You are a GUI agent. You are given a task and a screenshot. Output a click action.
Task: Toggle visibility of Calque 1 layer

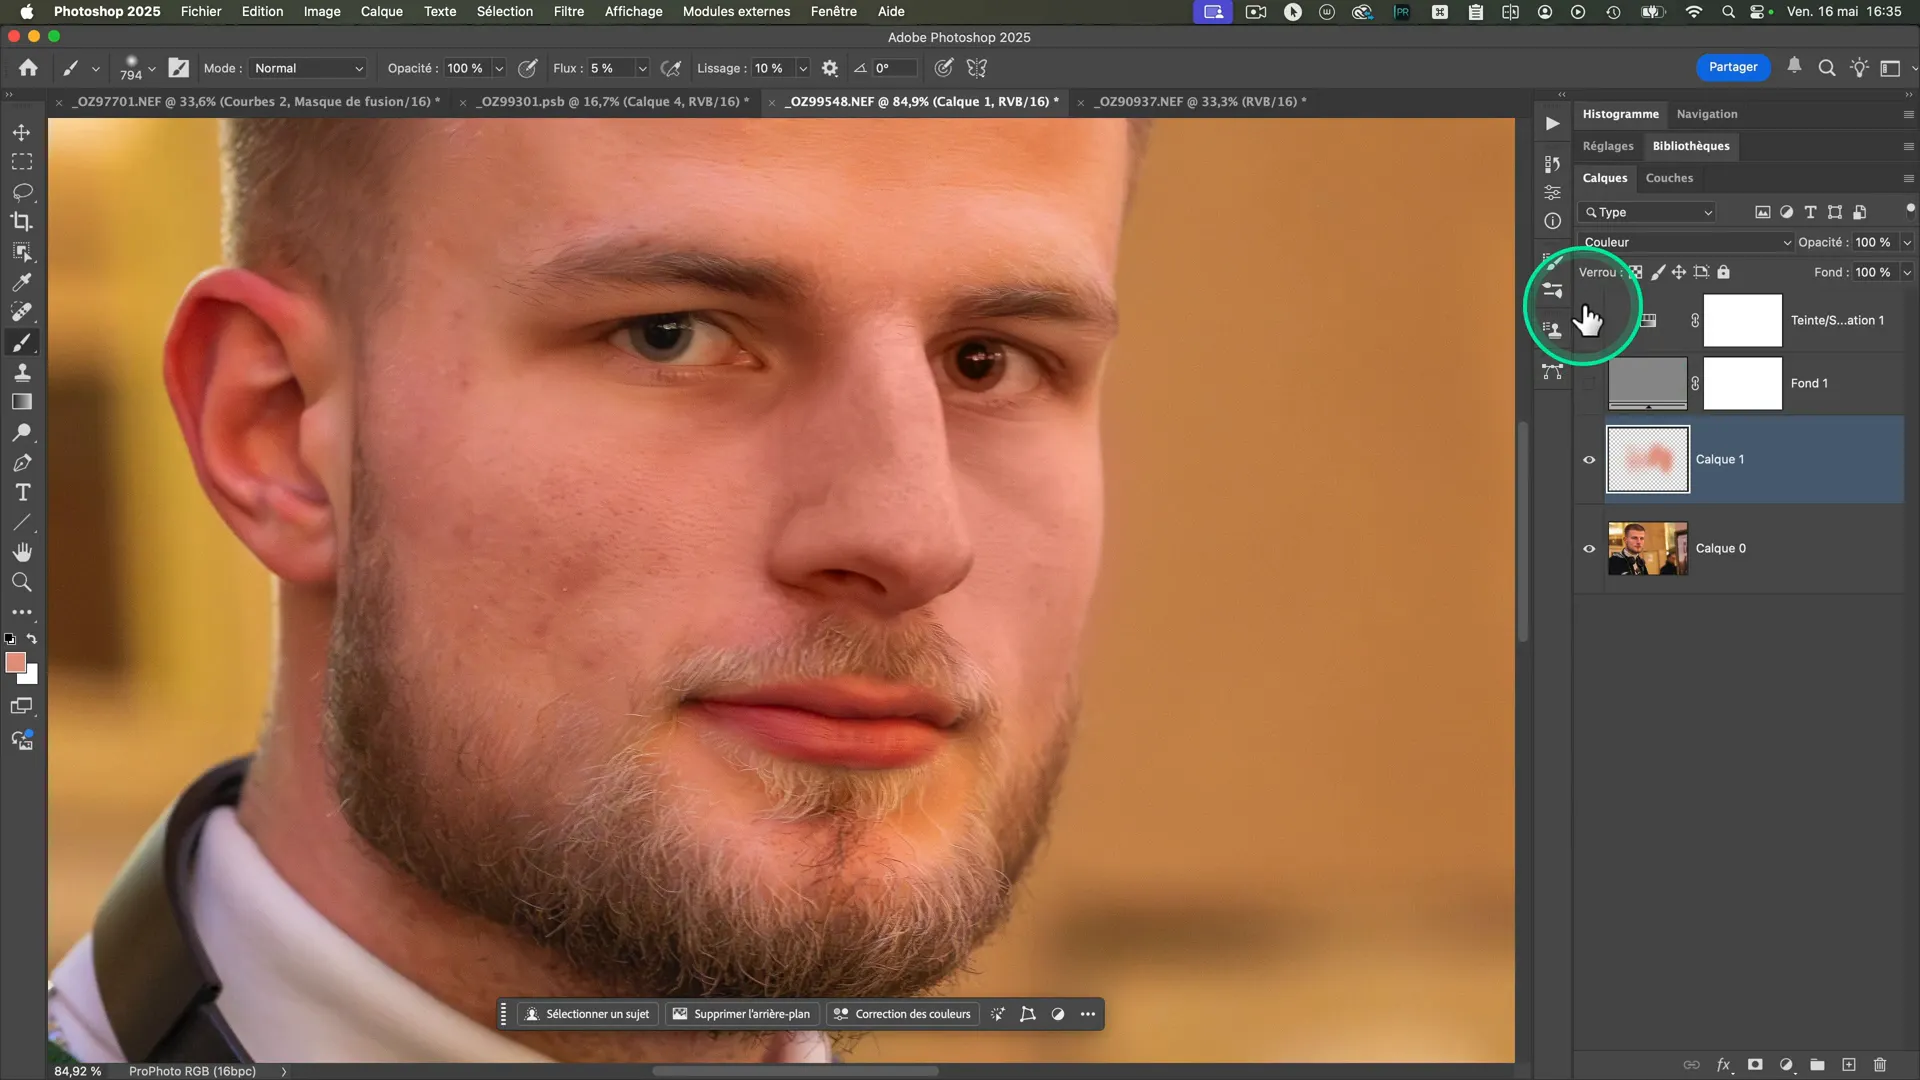(x=1589, y=460)
